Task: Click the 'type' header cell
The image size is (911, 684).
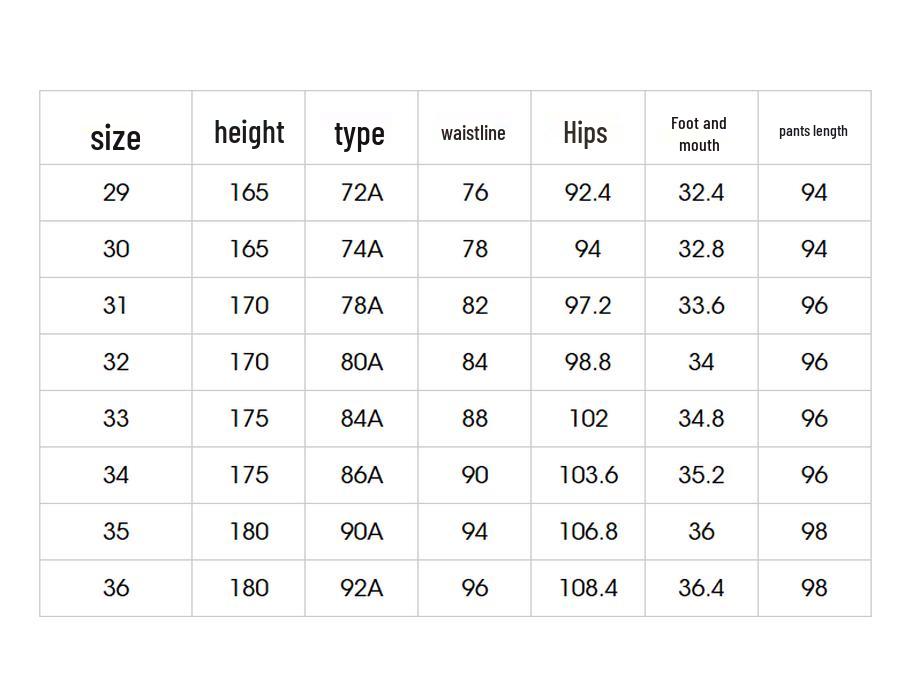Action: click(x=360, y=133)
